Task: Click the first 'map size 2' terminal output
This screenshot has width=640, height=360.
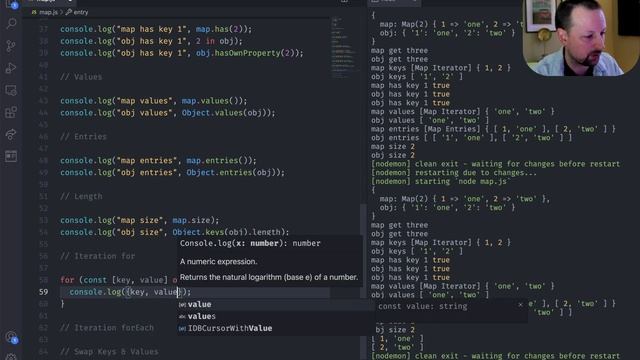Action: pos(393,147)
